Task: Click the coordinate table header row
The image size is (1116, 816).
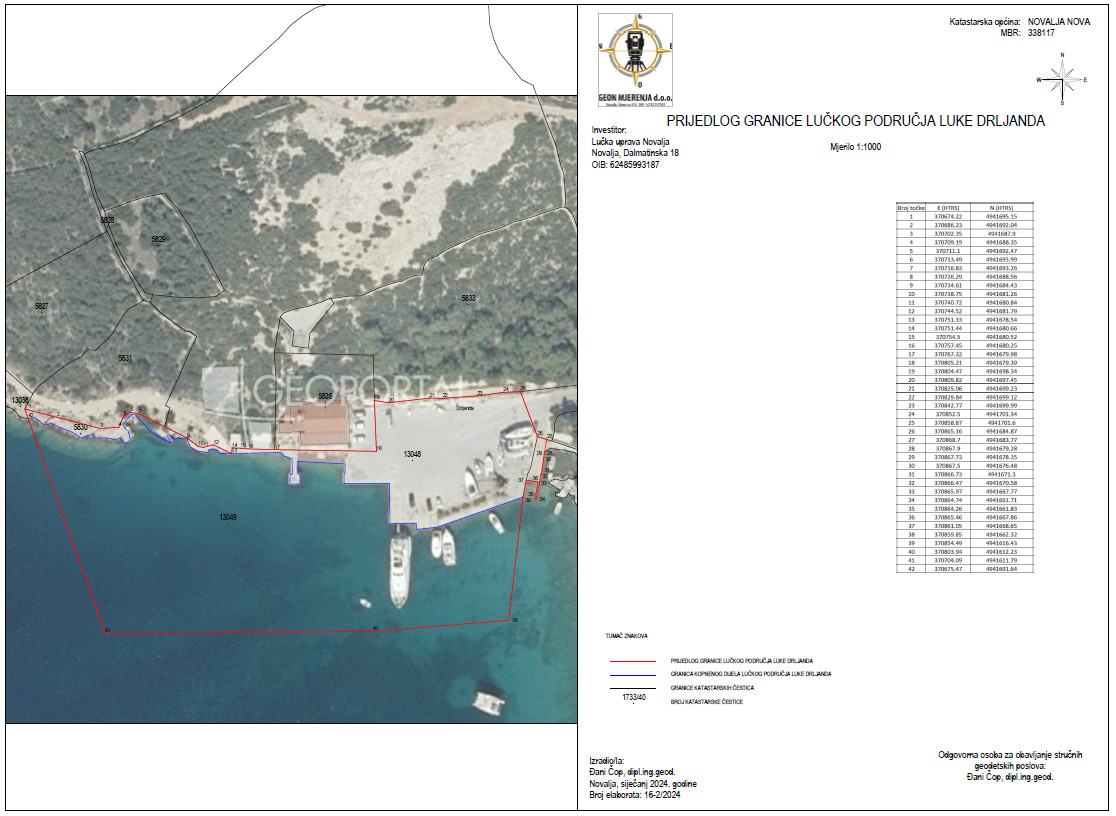Action: click(x=964, y=208)
